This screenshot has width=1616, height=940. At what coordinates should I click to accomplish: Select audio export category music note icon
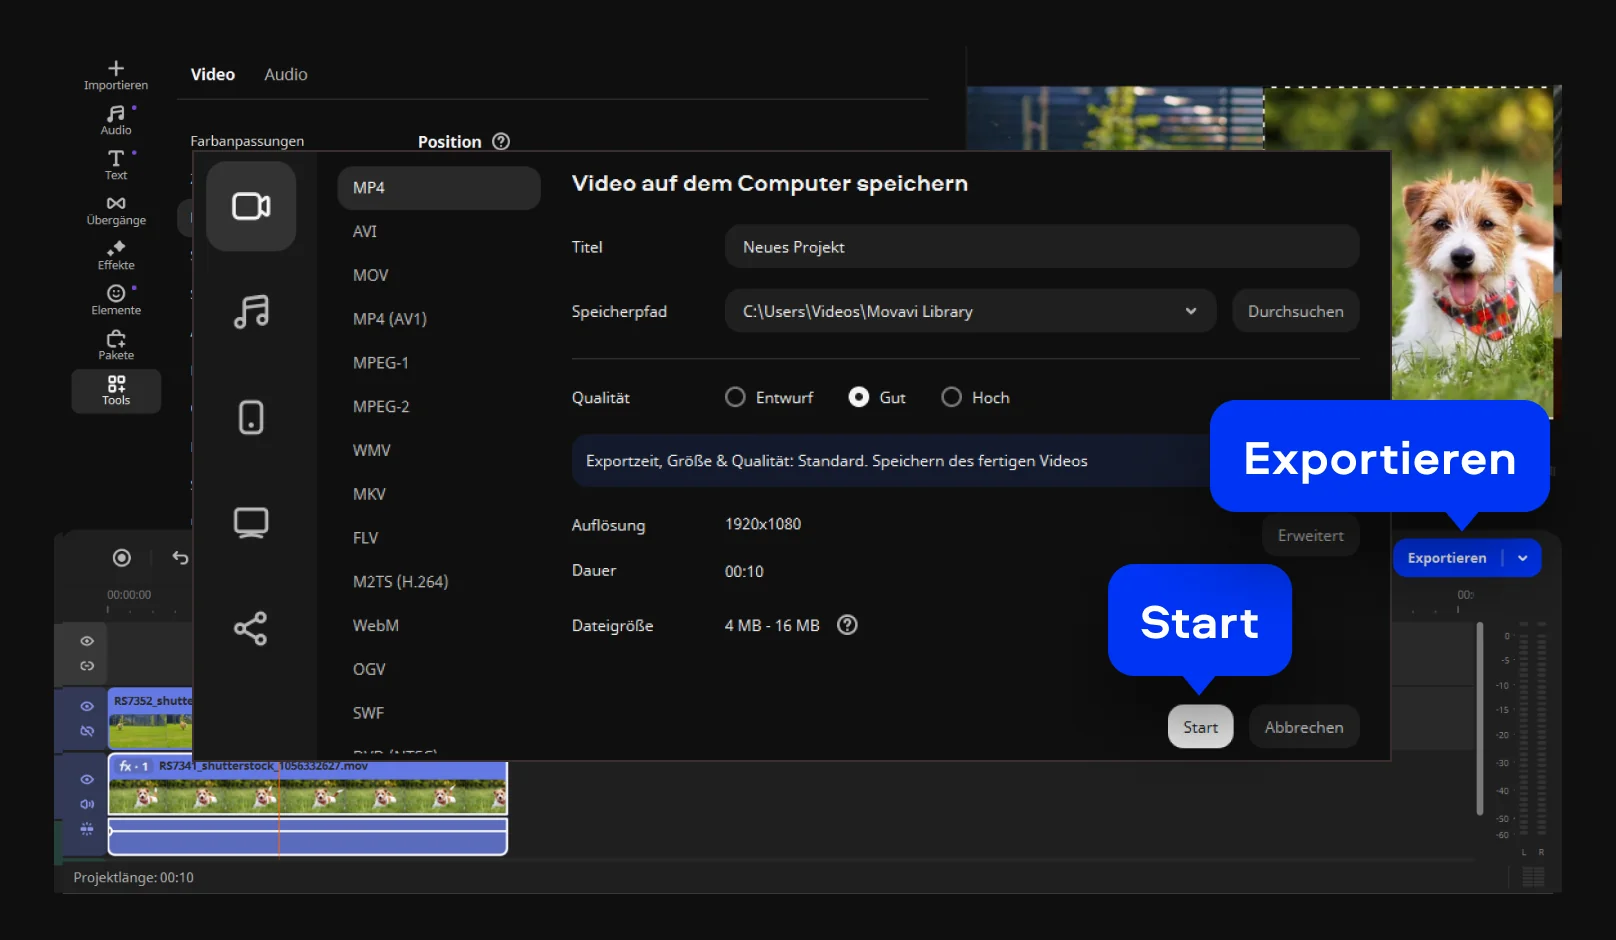pos(251,311)
